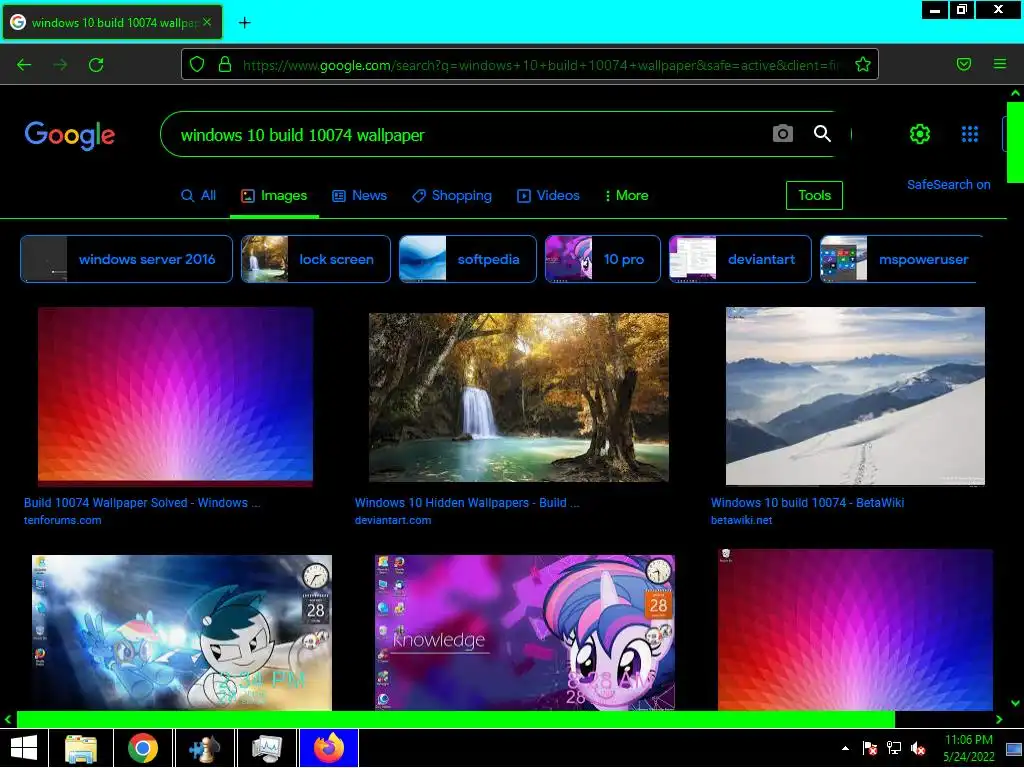Switch to Videos results
This screenshot has height=768, width=1024.
pos(548,195)
